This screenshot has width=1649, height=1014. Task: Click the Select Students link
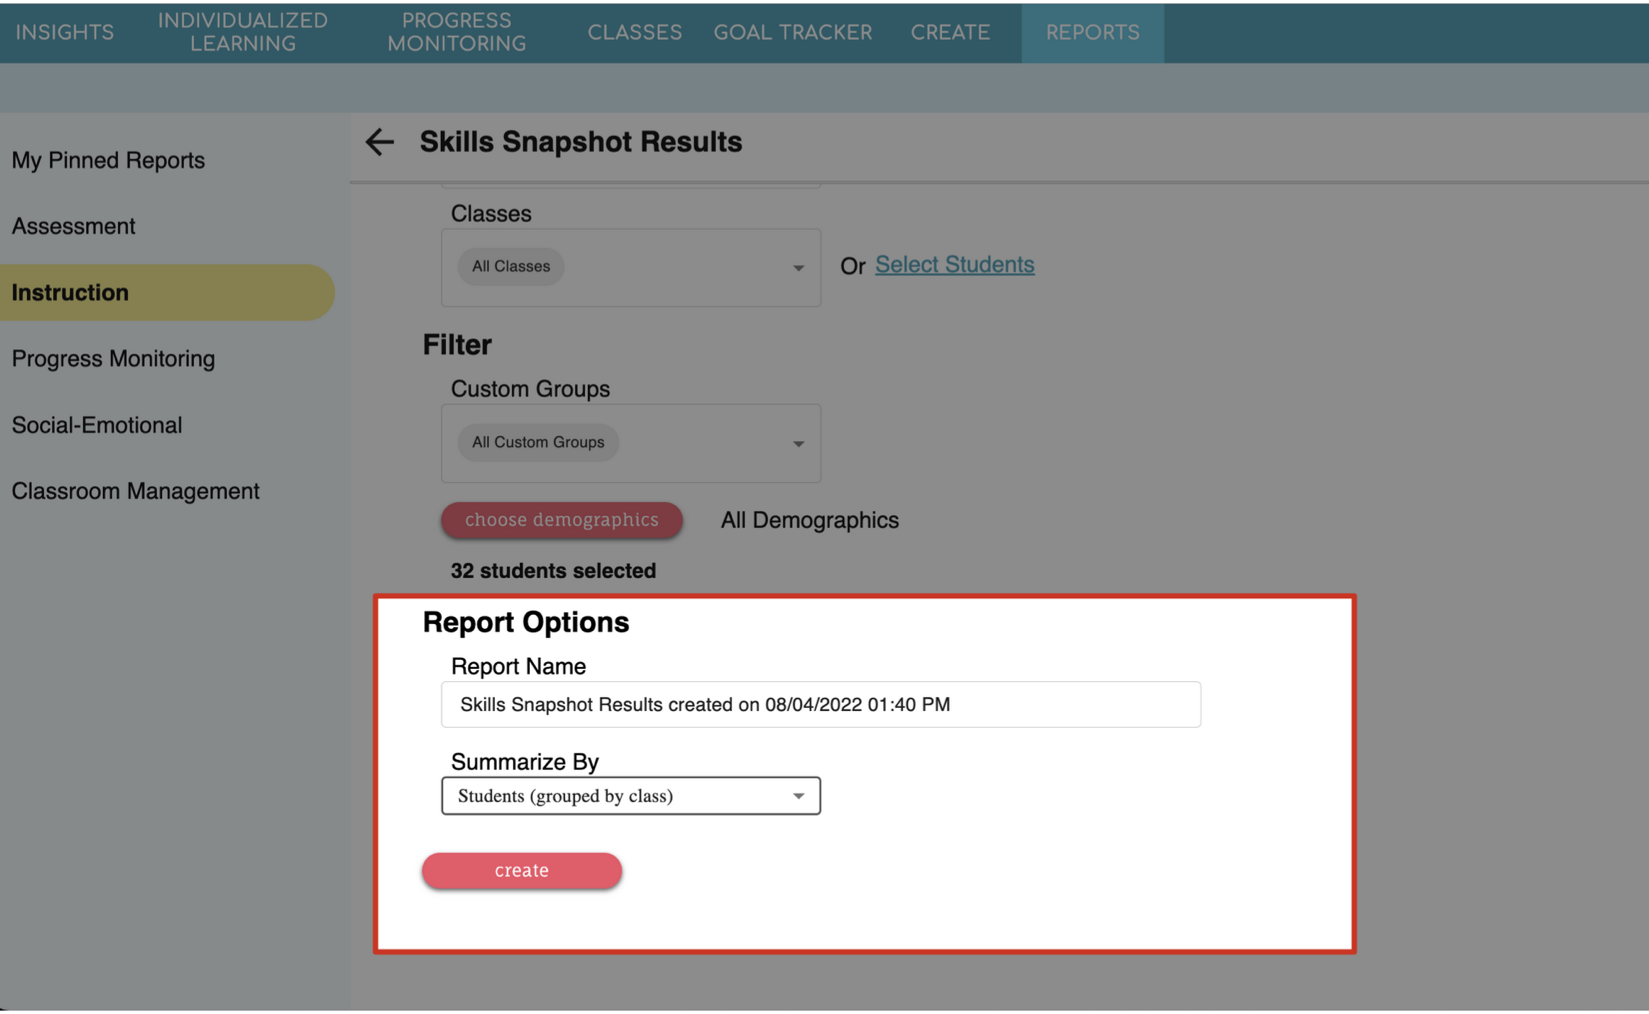pyautogui.click(x=953, y=264)
